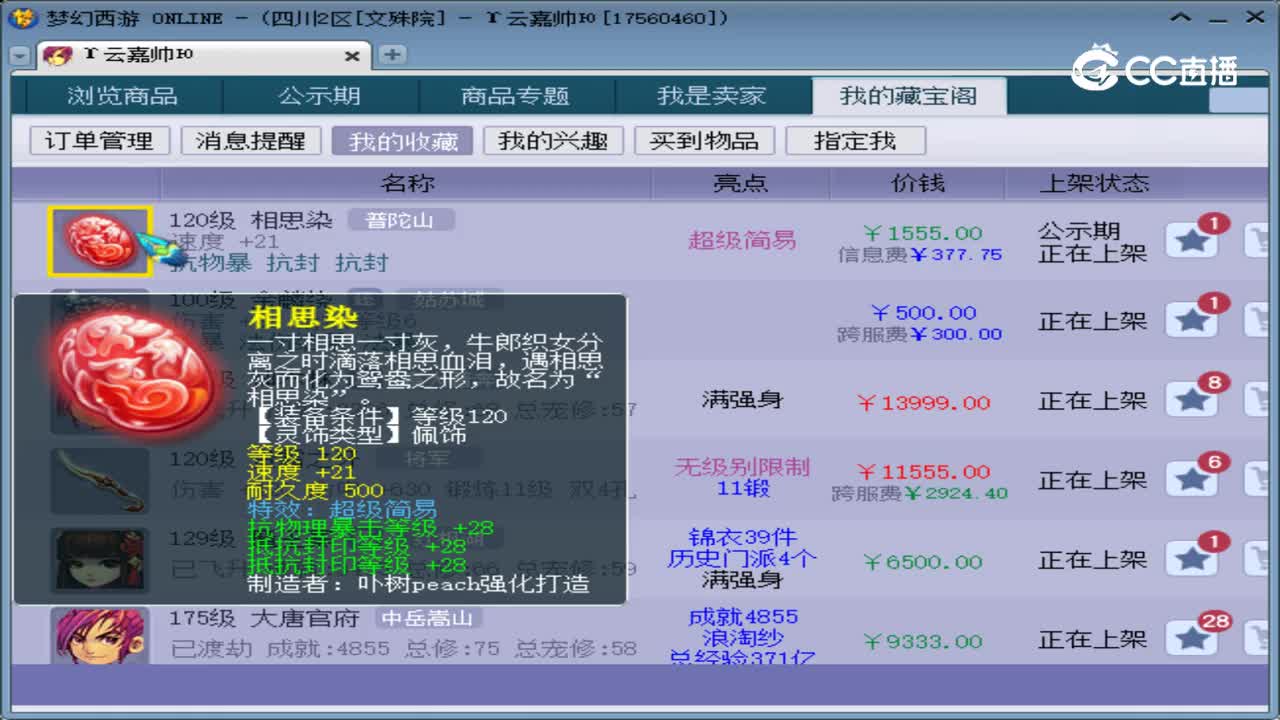Click price ¥9333.00
The image size is (1280, 720).
coord(924,641)
